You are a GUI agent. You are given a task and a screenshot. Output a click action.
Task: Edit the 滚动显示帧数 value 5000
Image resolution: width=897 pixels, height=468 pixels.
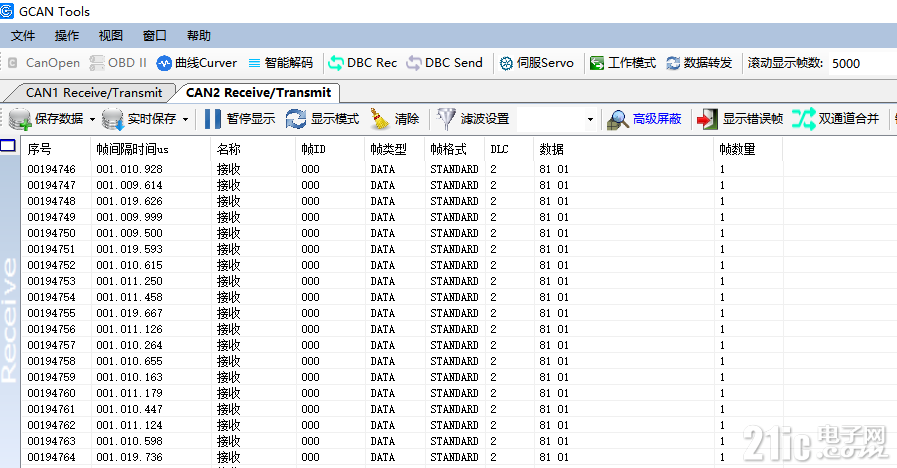coord(862,64)
